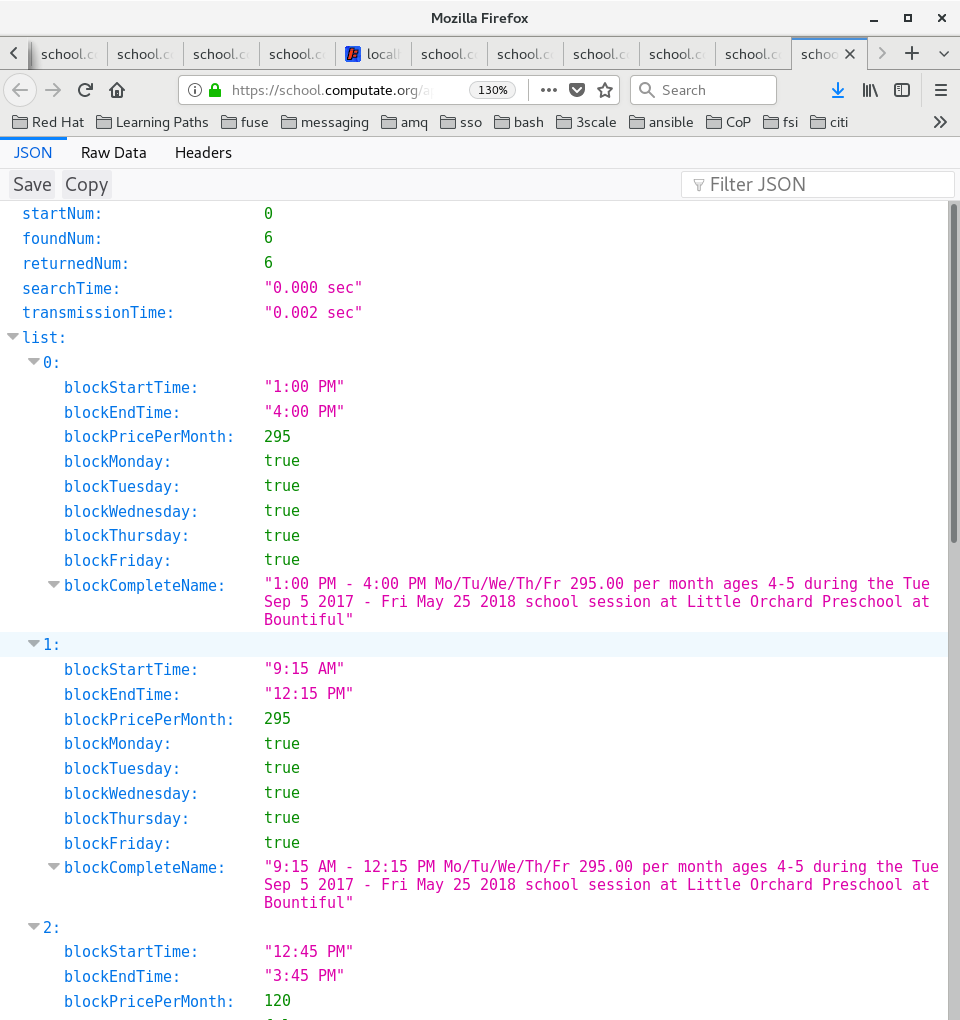Close the active school tab
Image resolution: width=960 pixels, height=1020 pixels.
click(x=849, y=54)
